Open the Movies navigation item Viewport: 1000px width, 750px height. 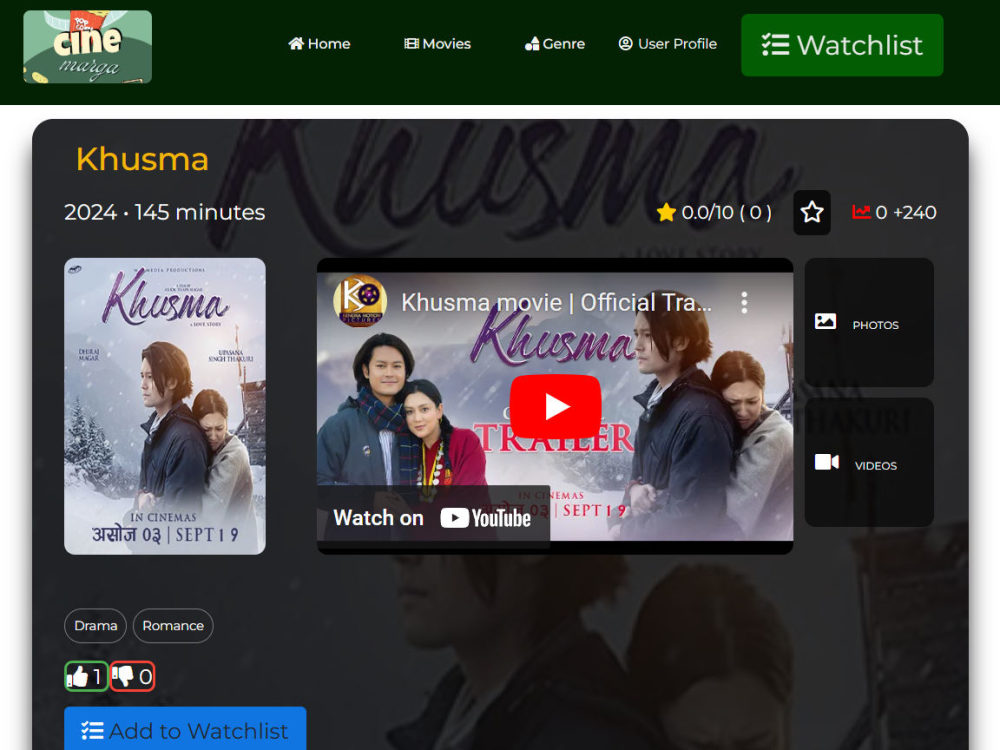coord(438,43)
